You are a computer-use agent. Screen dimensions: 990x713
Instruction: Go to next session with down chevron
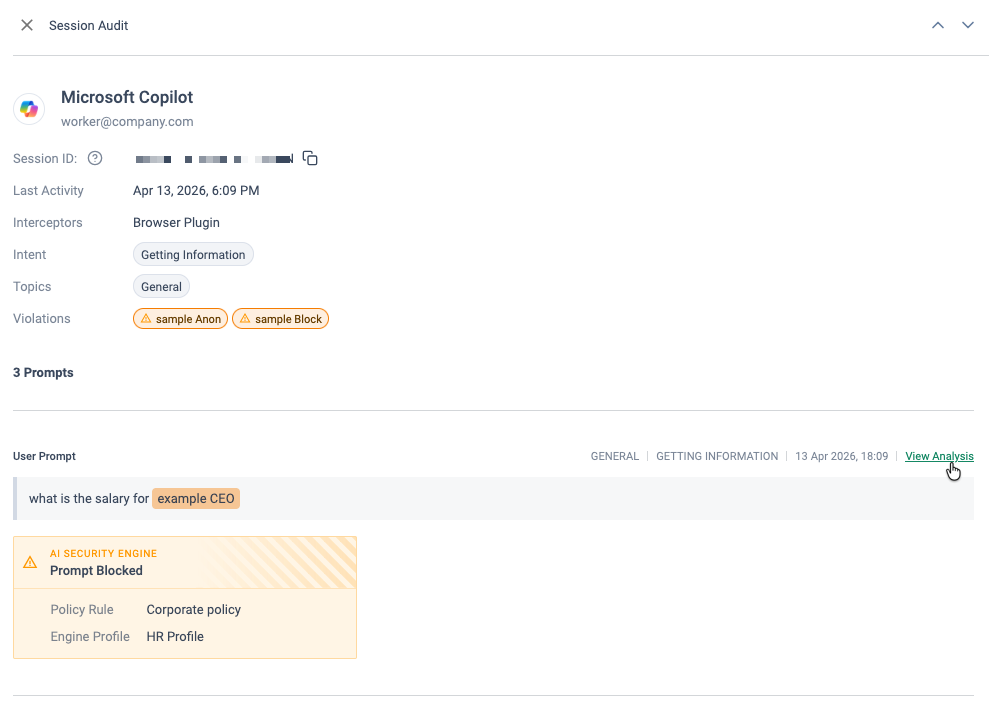pyautogui.click(x=967, y=25)
